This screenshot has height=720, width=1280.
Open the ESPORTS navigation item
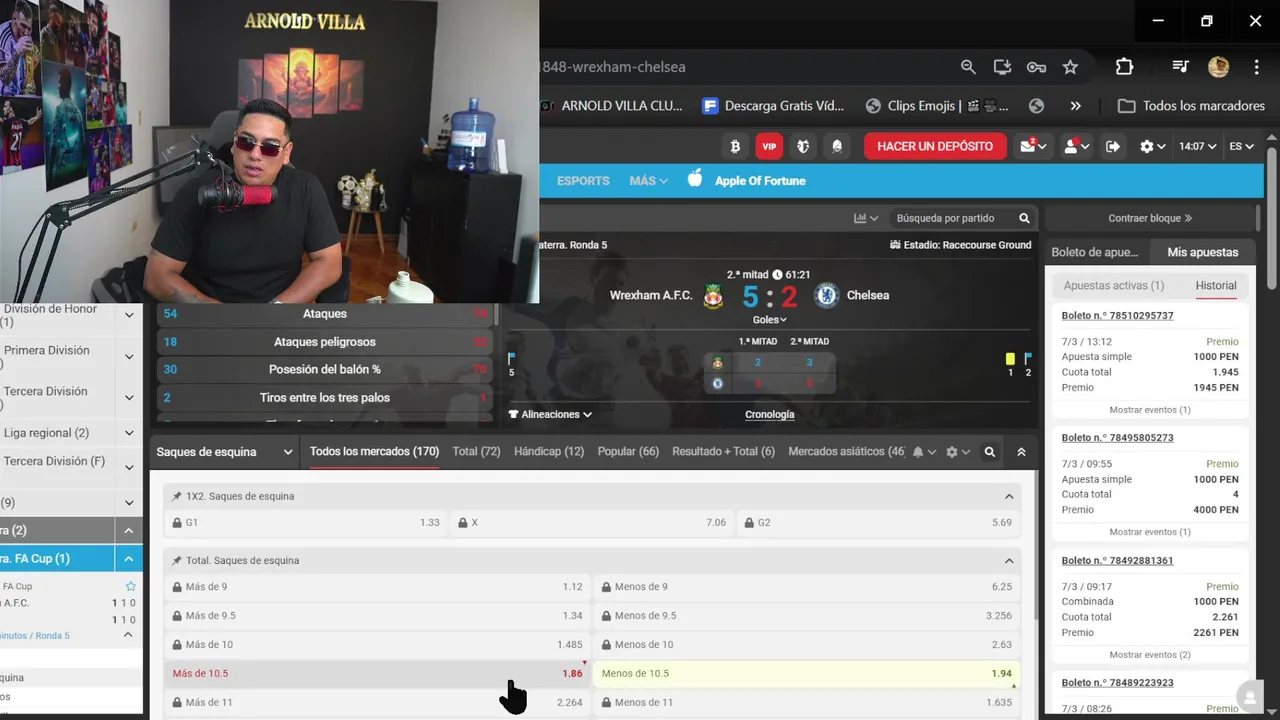pos(583,181)
